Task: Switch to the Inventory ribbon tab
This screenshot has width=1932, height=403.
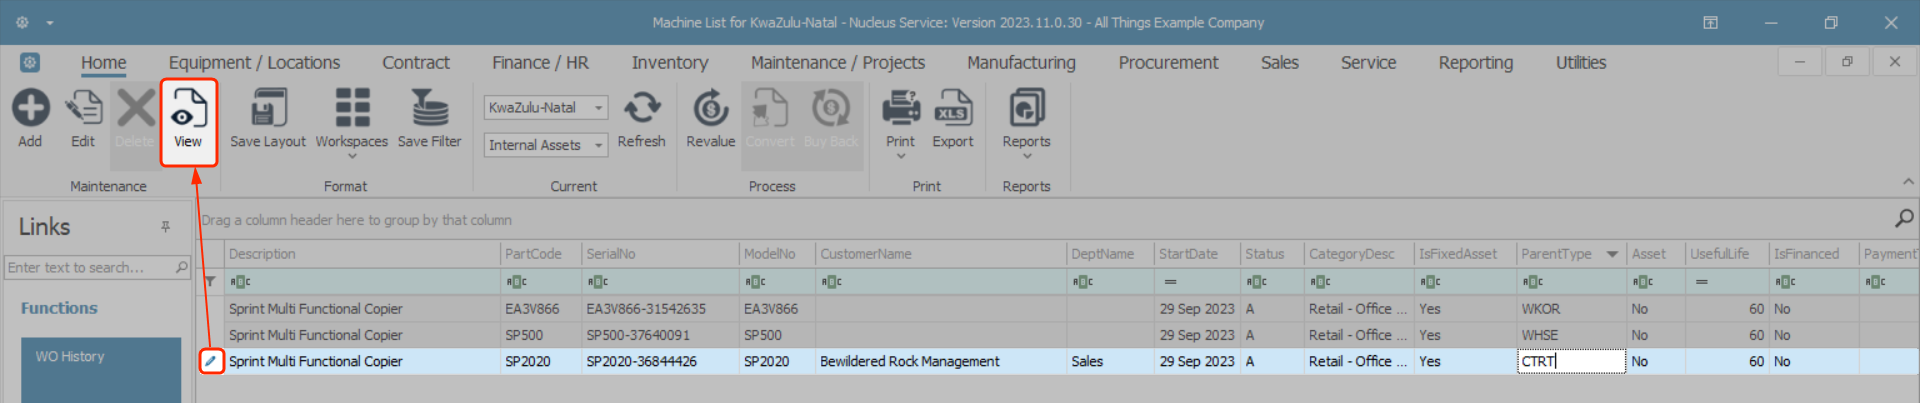Action: (669, 62)
